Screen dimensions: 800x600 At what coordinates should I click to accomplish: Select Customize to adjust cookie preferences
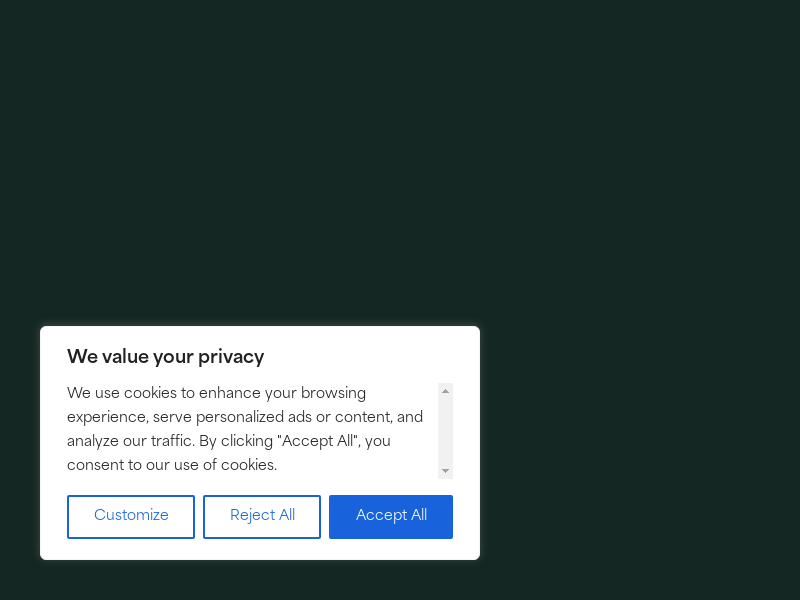tap(131, 516)
